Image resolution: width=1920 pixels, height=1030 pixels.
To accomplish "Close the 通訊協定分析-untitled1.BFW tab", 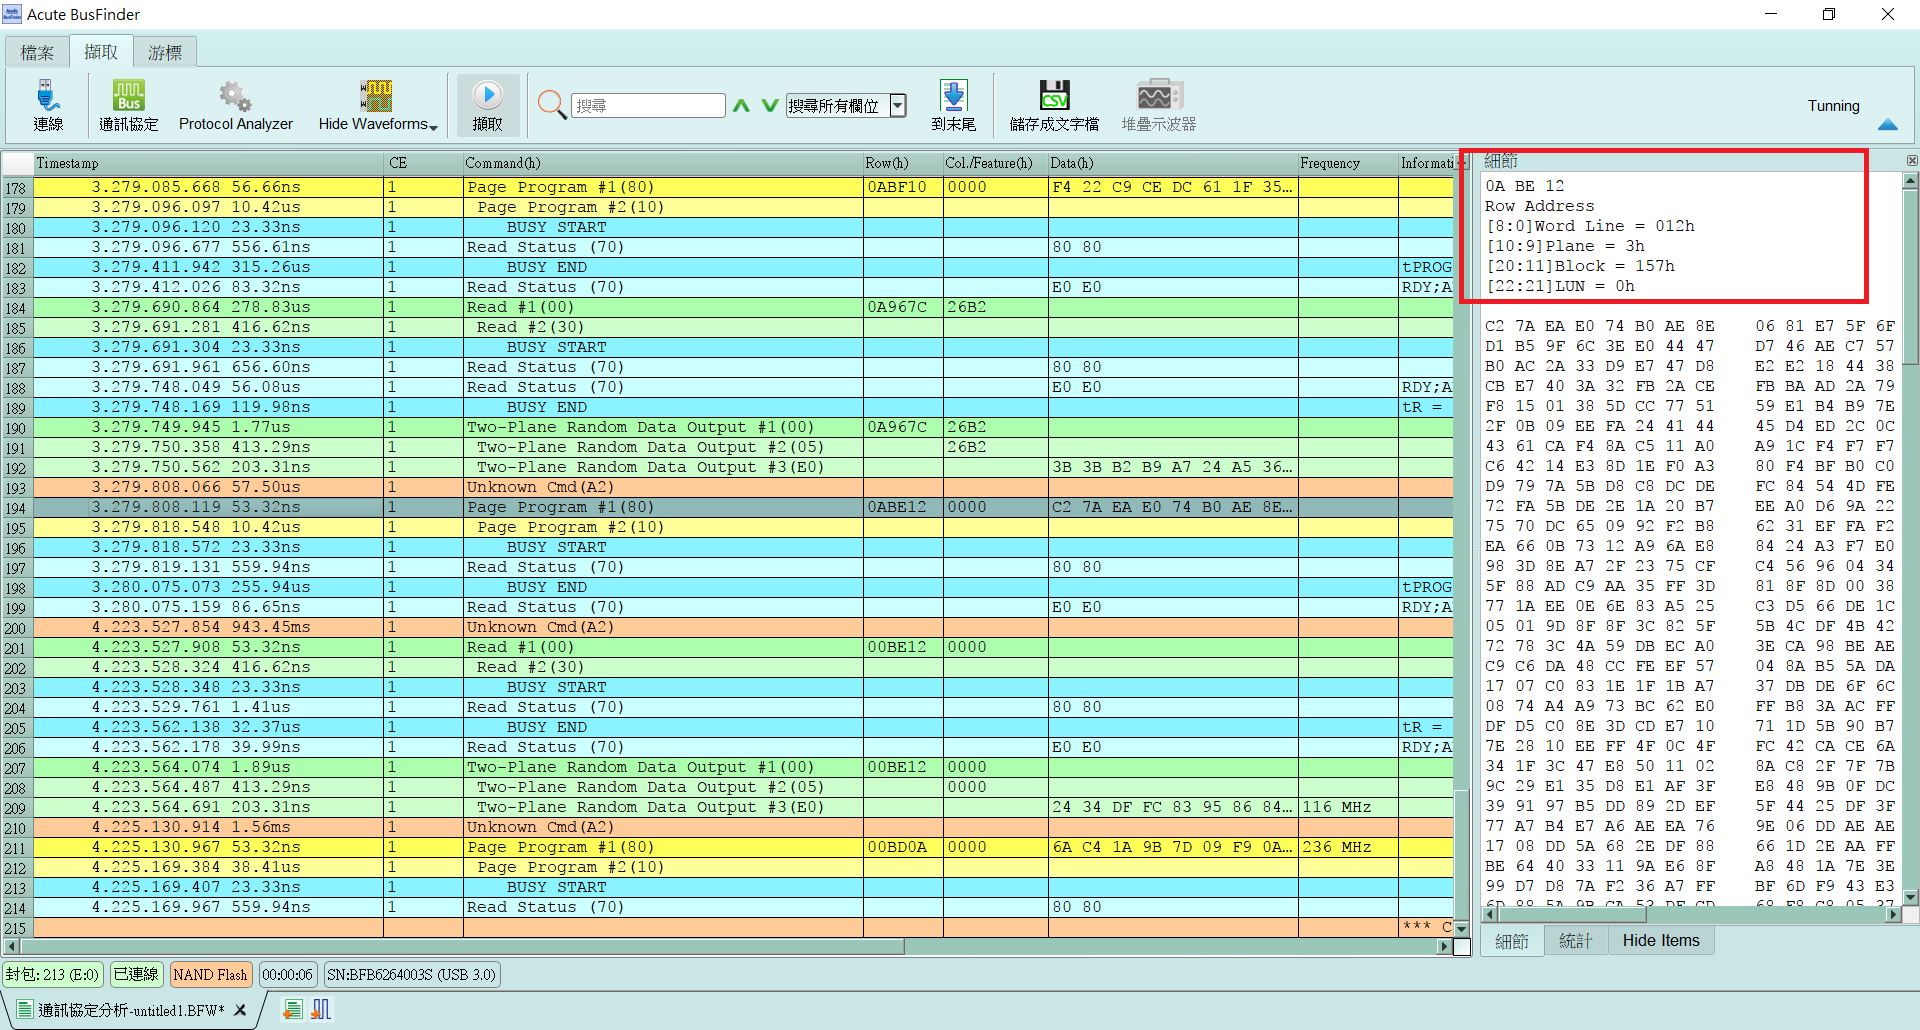I will point(240,1011).
